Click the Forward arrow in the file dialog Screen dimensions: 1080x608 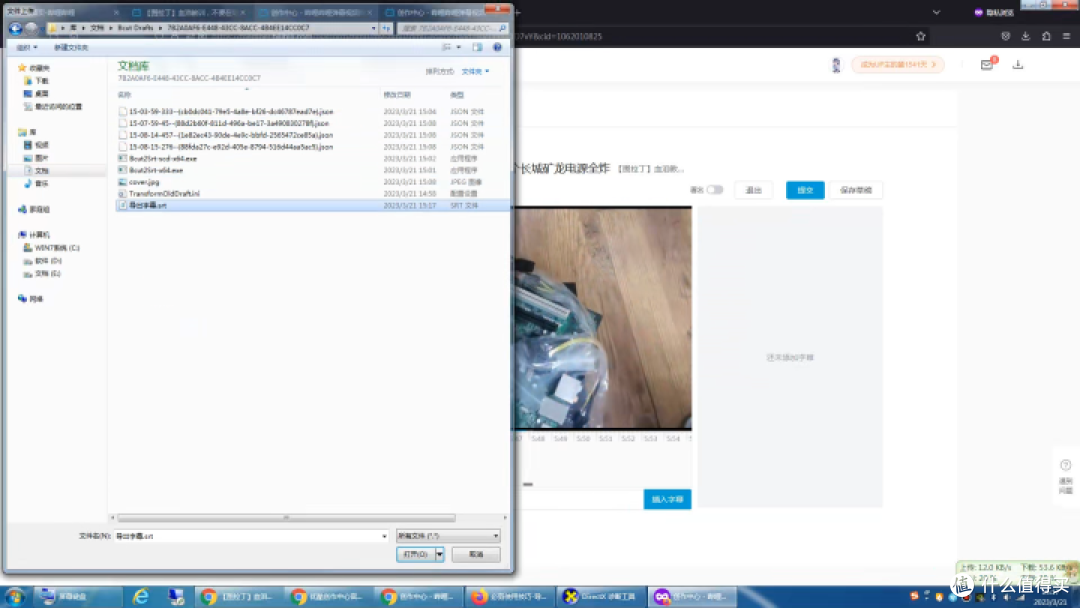31,28
